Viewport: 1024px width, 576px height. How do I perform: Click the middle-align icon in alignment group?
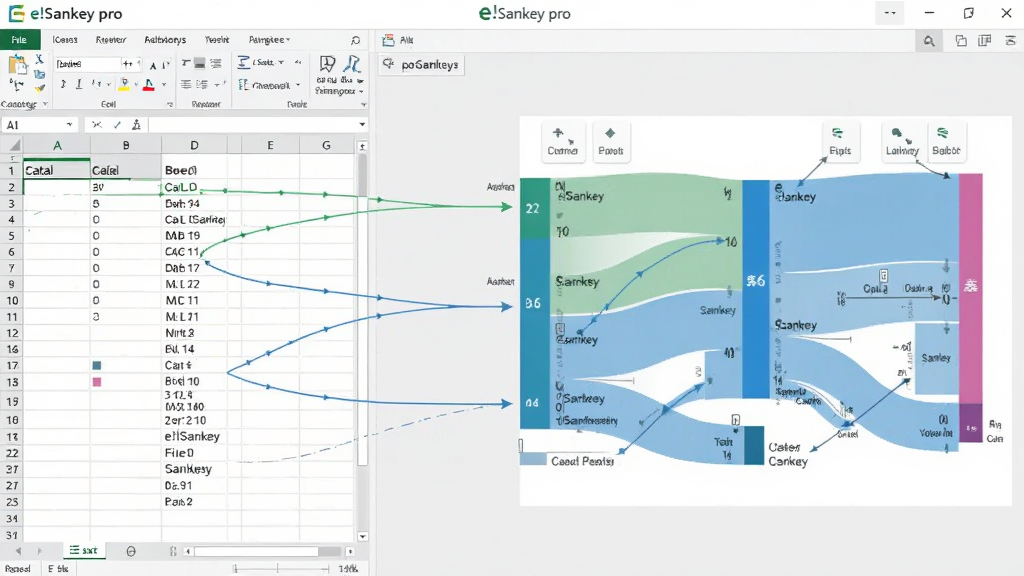[x=200, y=63]
